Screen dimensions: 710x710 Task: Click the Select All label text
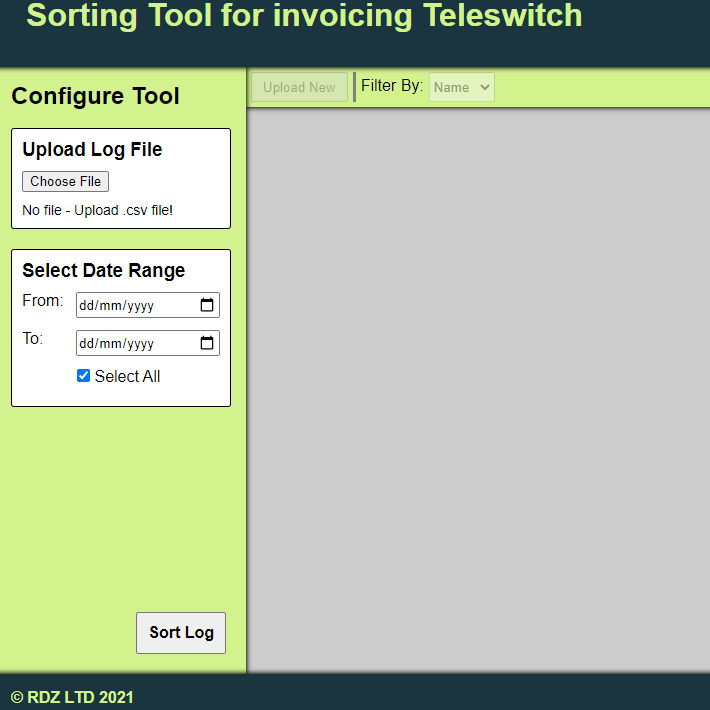pos(127,376)
